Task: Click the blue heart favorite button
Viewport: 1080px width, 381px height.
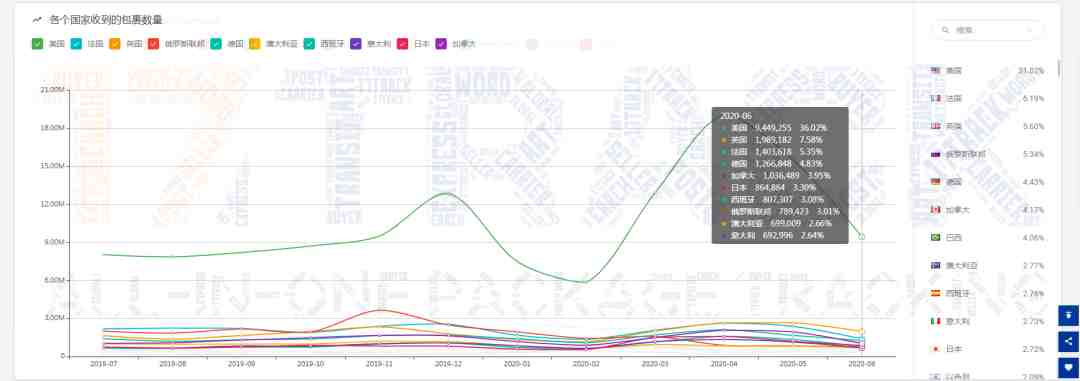Action: click(x=1068, y=367)
